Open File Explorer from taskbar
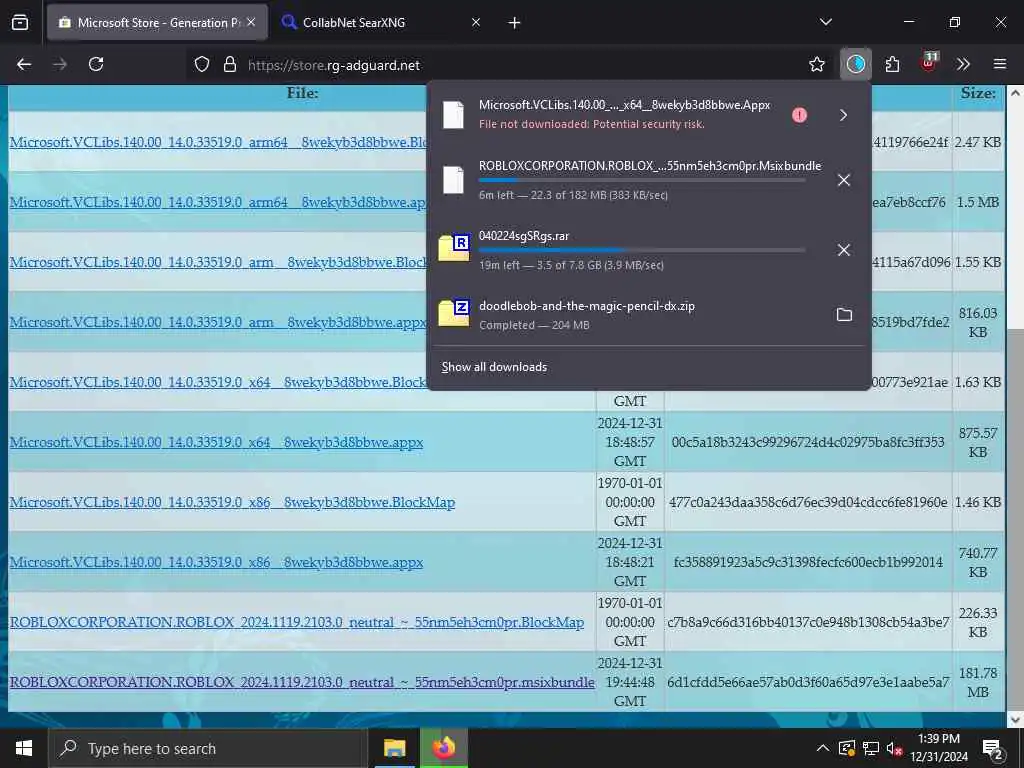This screenshot has width=1024, height=768. tap(394, 748)
